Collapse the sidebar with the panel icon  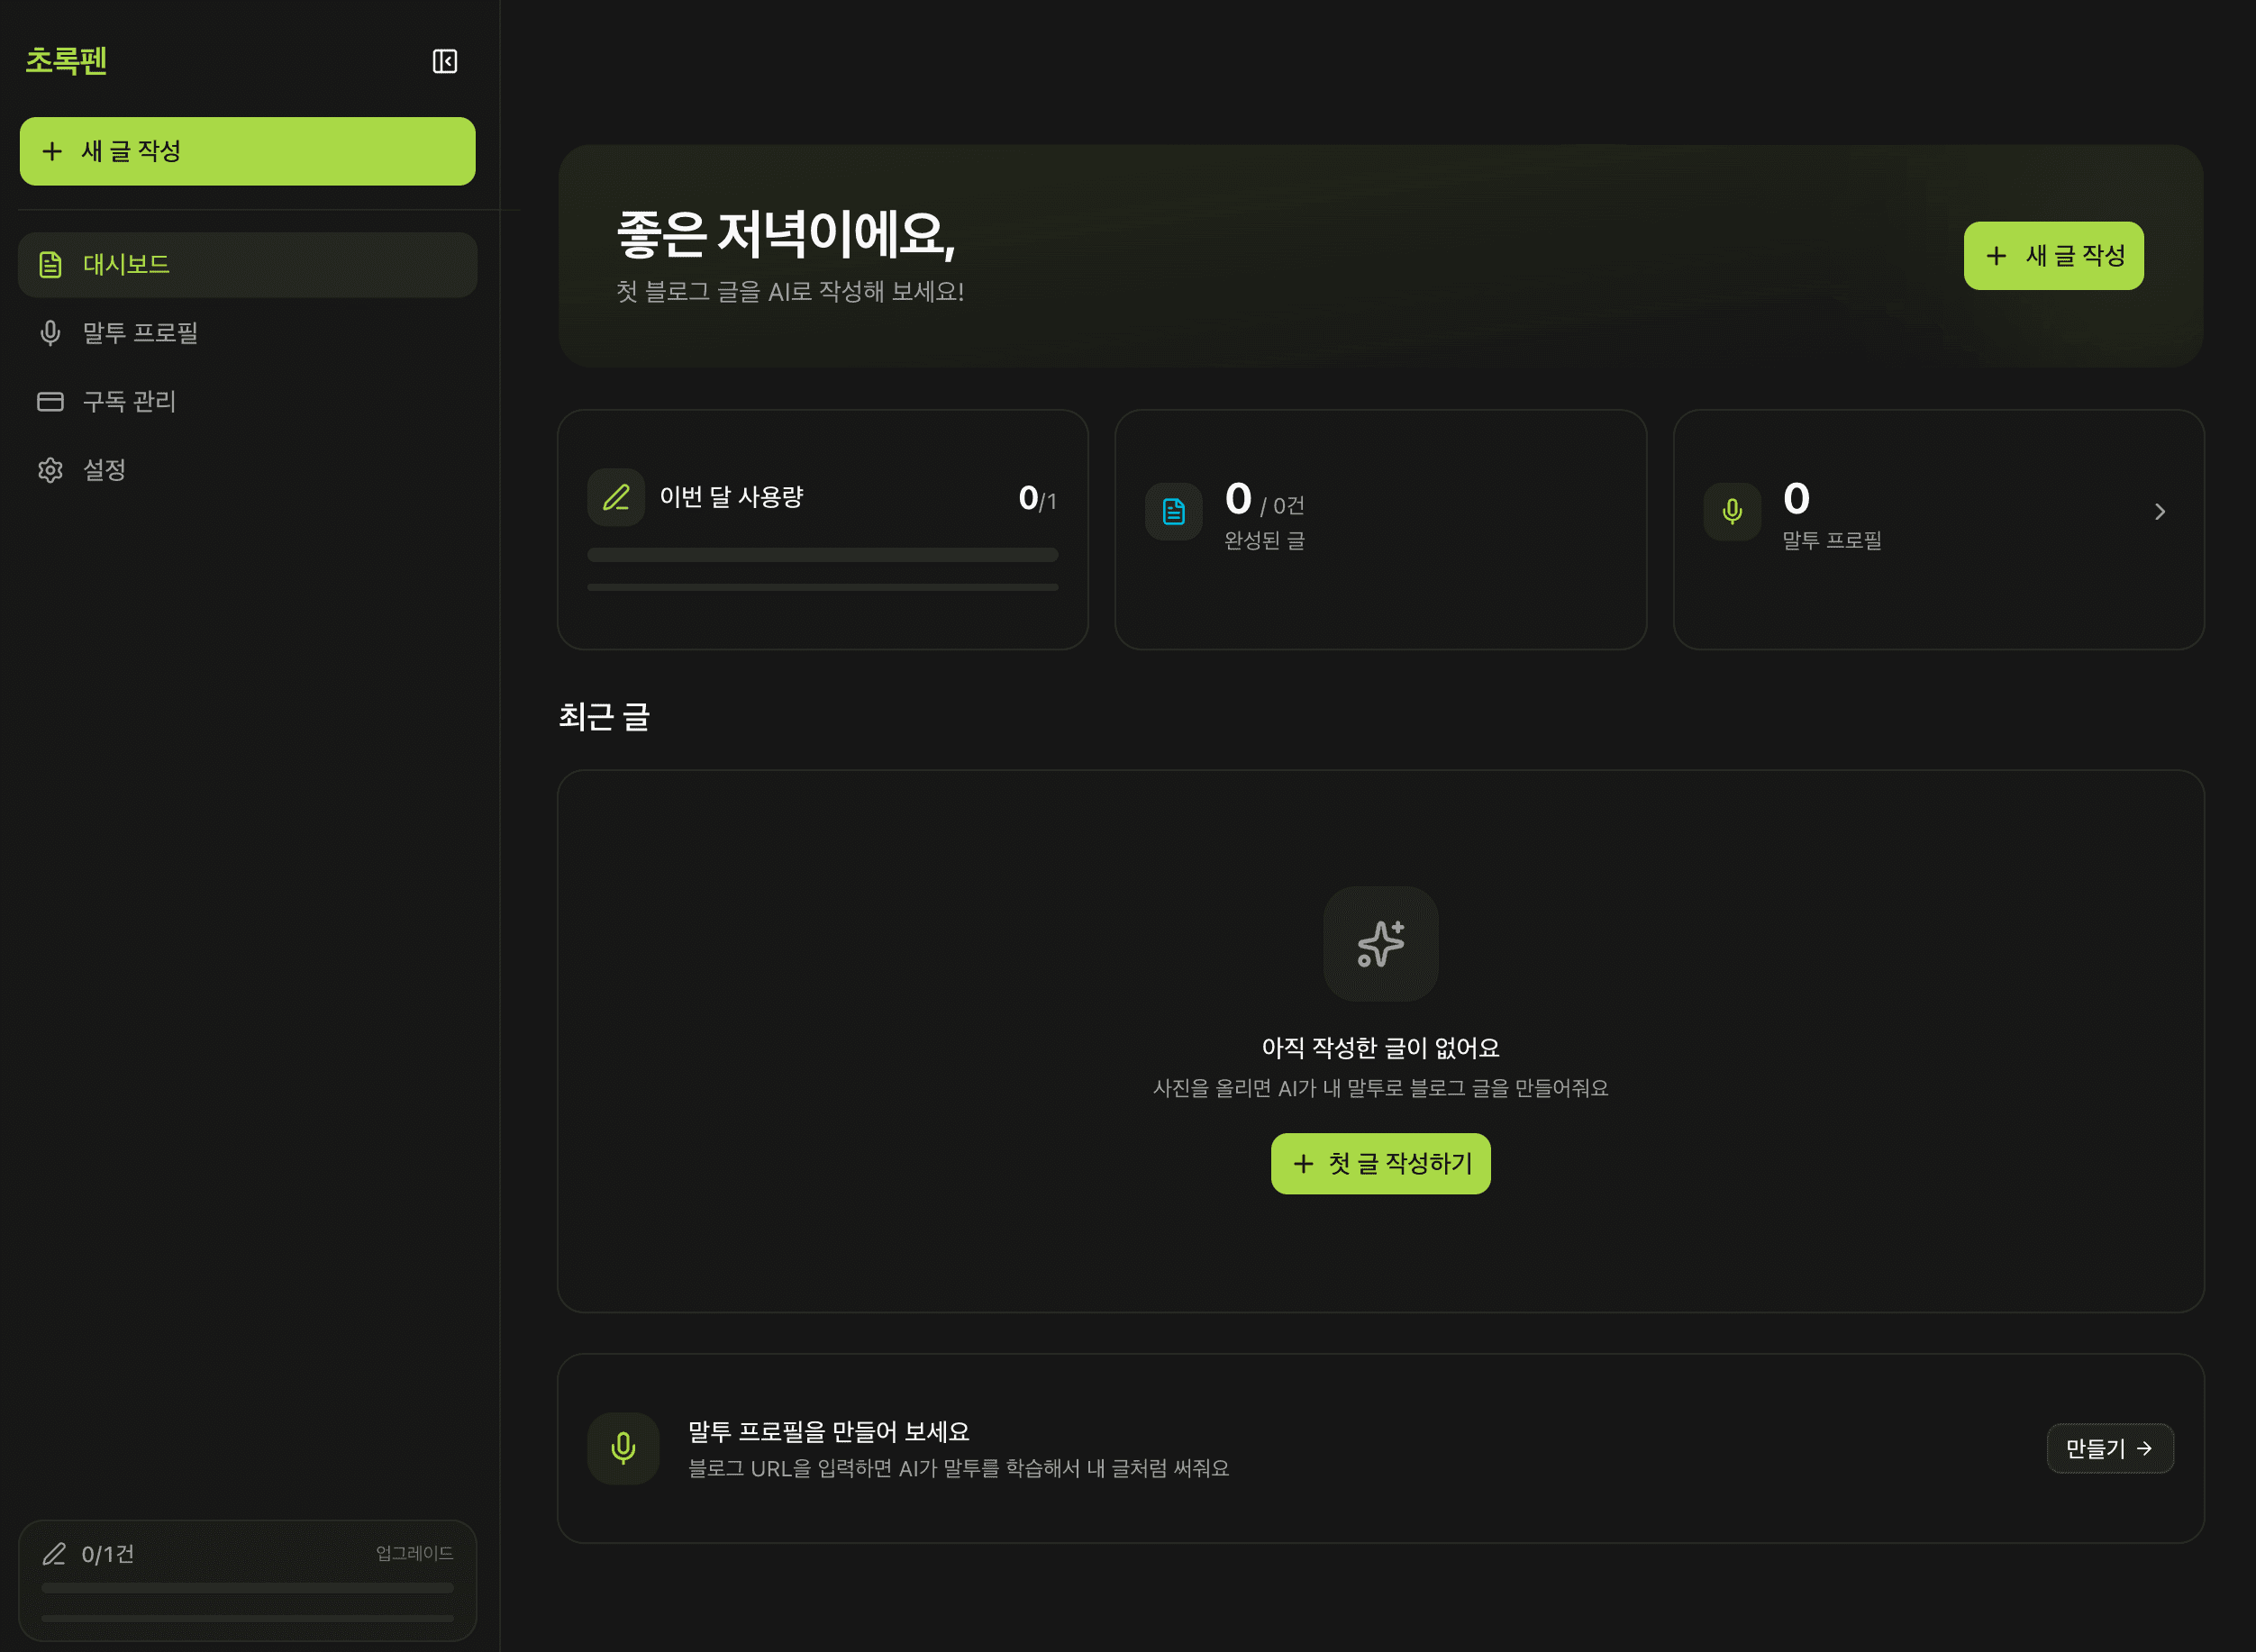click(445, 62)
